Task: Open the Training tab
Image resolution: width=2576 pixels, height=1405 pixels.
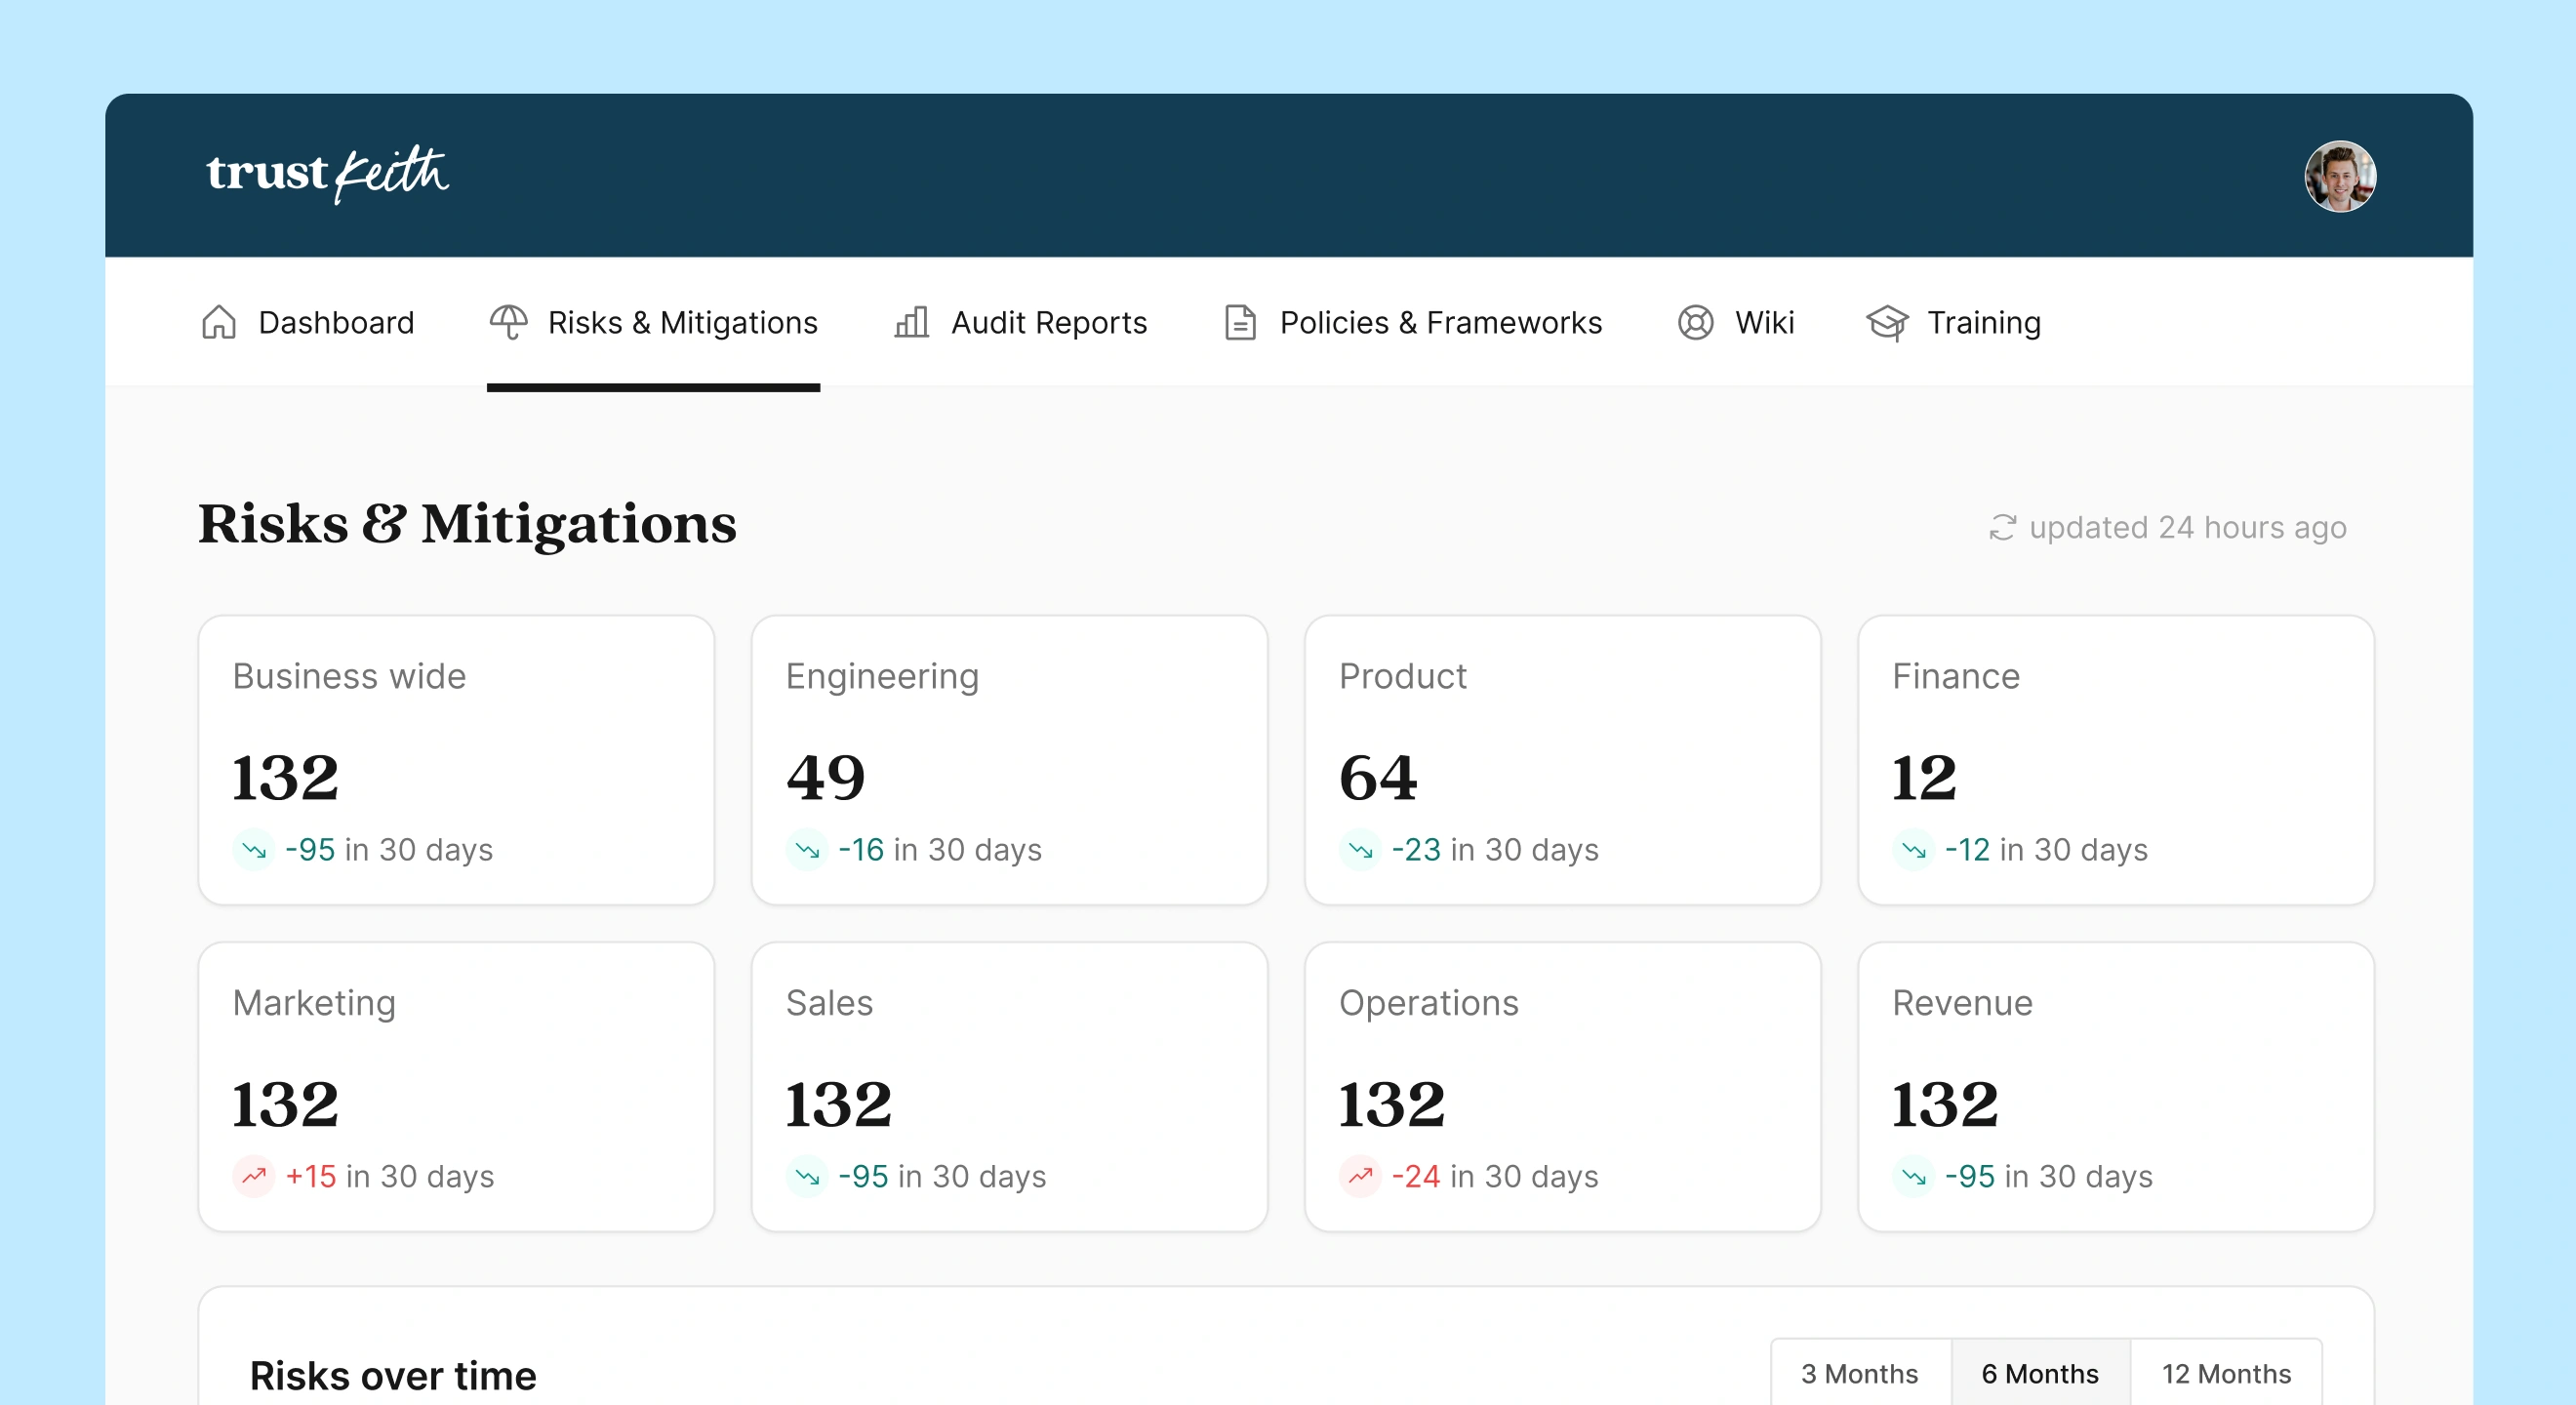Action: (x=1953, y=322)
